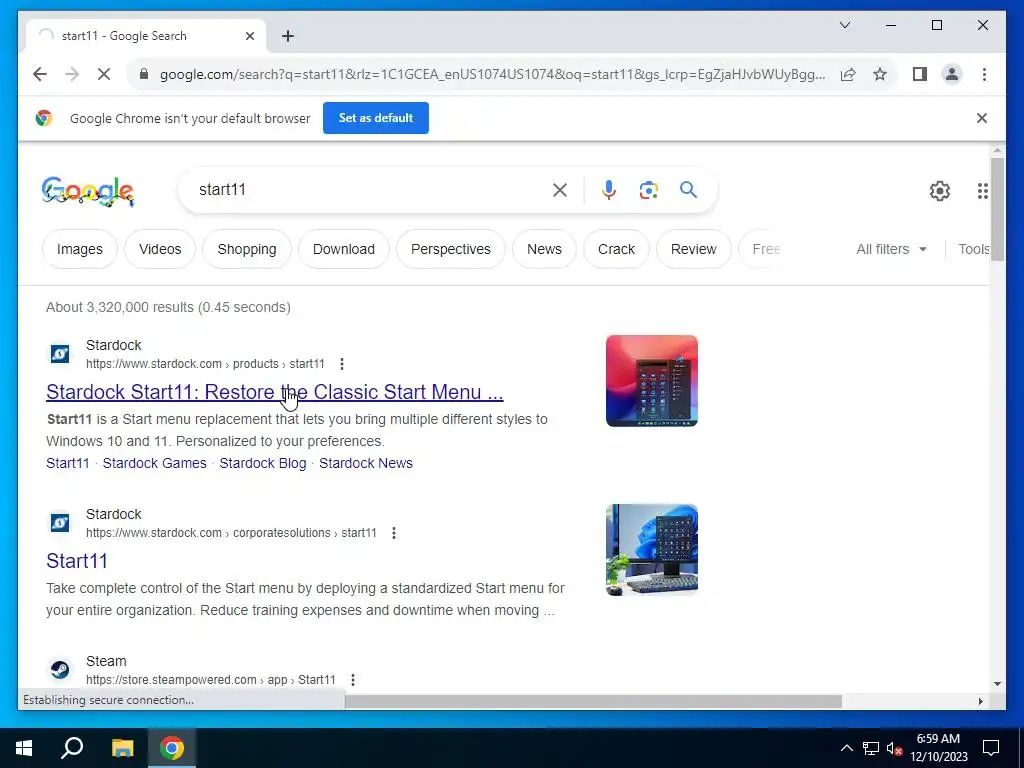Filter results by News
Screen dimensions: 1024x768
(x=544, y=249)
